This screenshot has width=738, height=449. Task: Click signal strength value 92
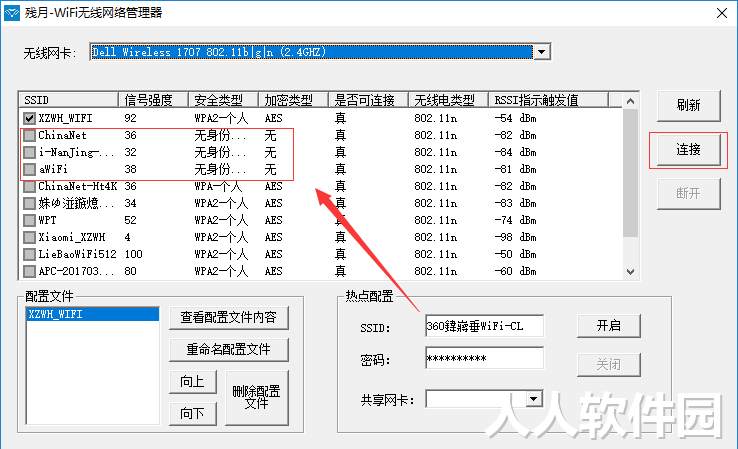130,118
